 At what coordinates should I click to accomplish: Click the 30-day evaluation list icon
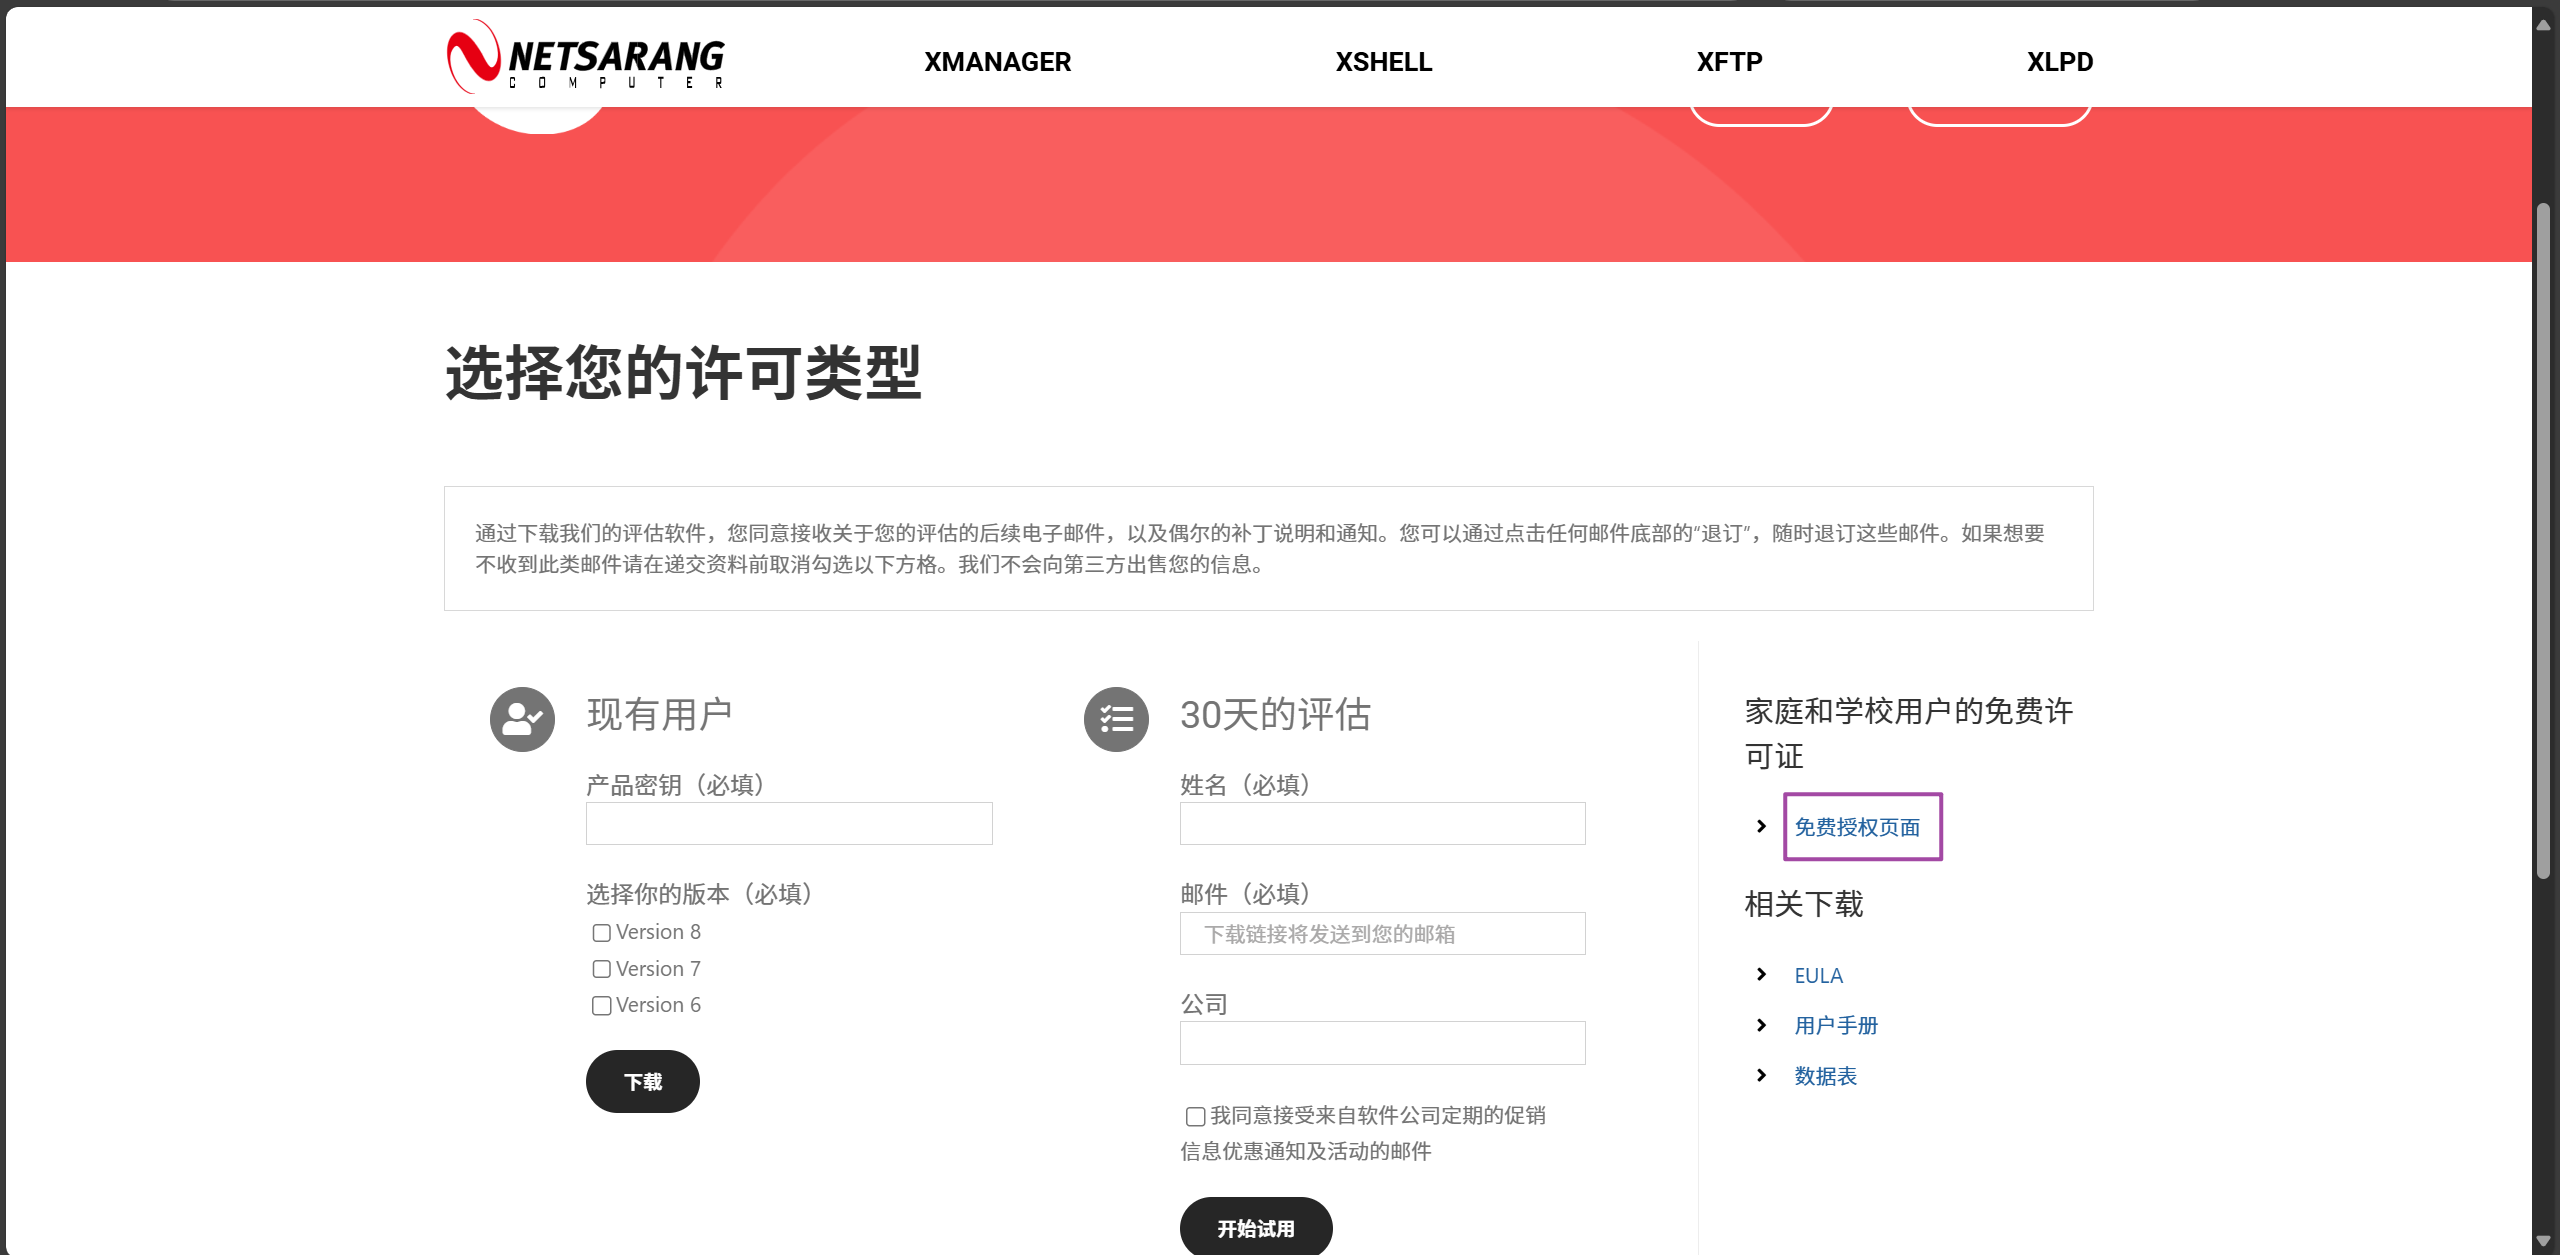pos(1116,719)
